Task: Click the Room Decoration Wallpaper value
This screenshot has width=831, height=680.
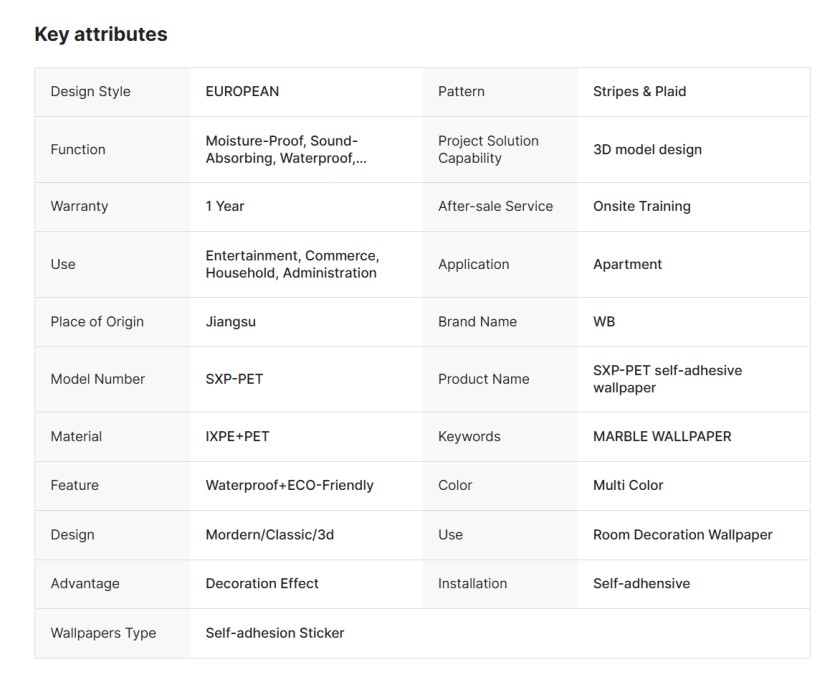Action: [682, 534]
